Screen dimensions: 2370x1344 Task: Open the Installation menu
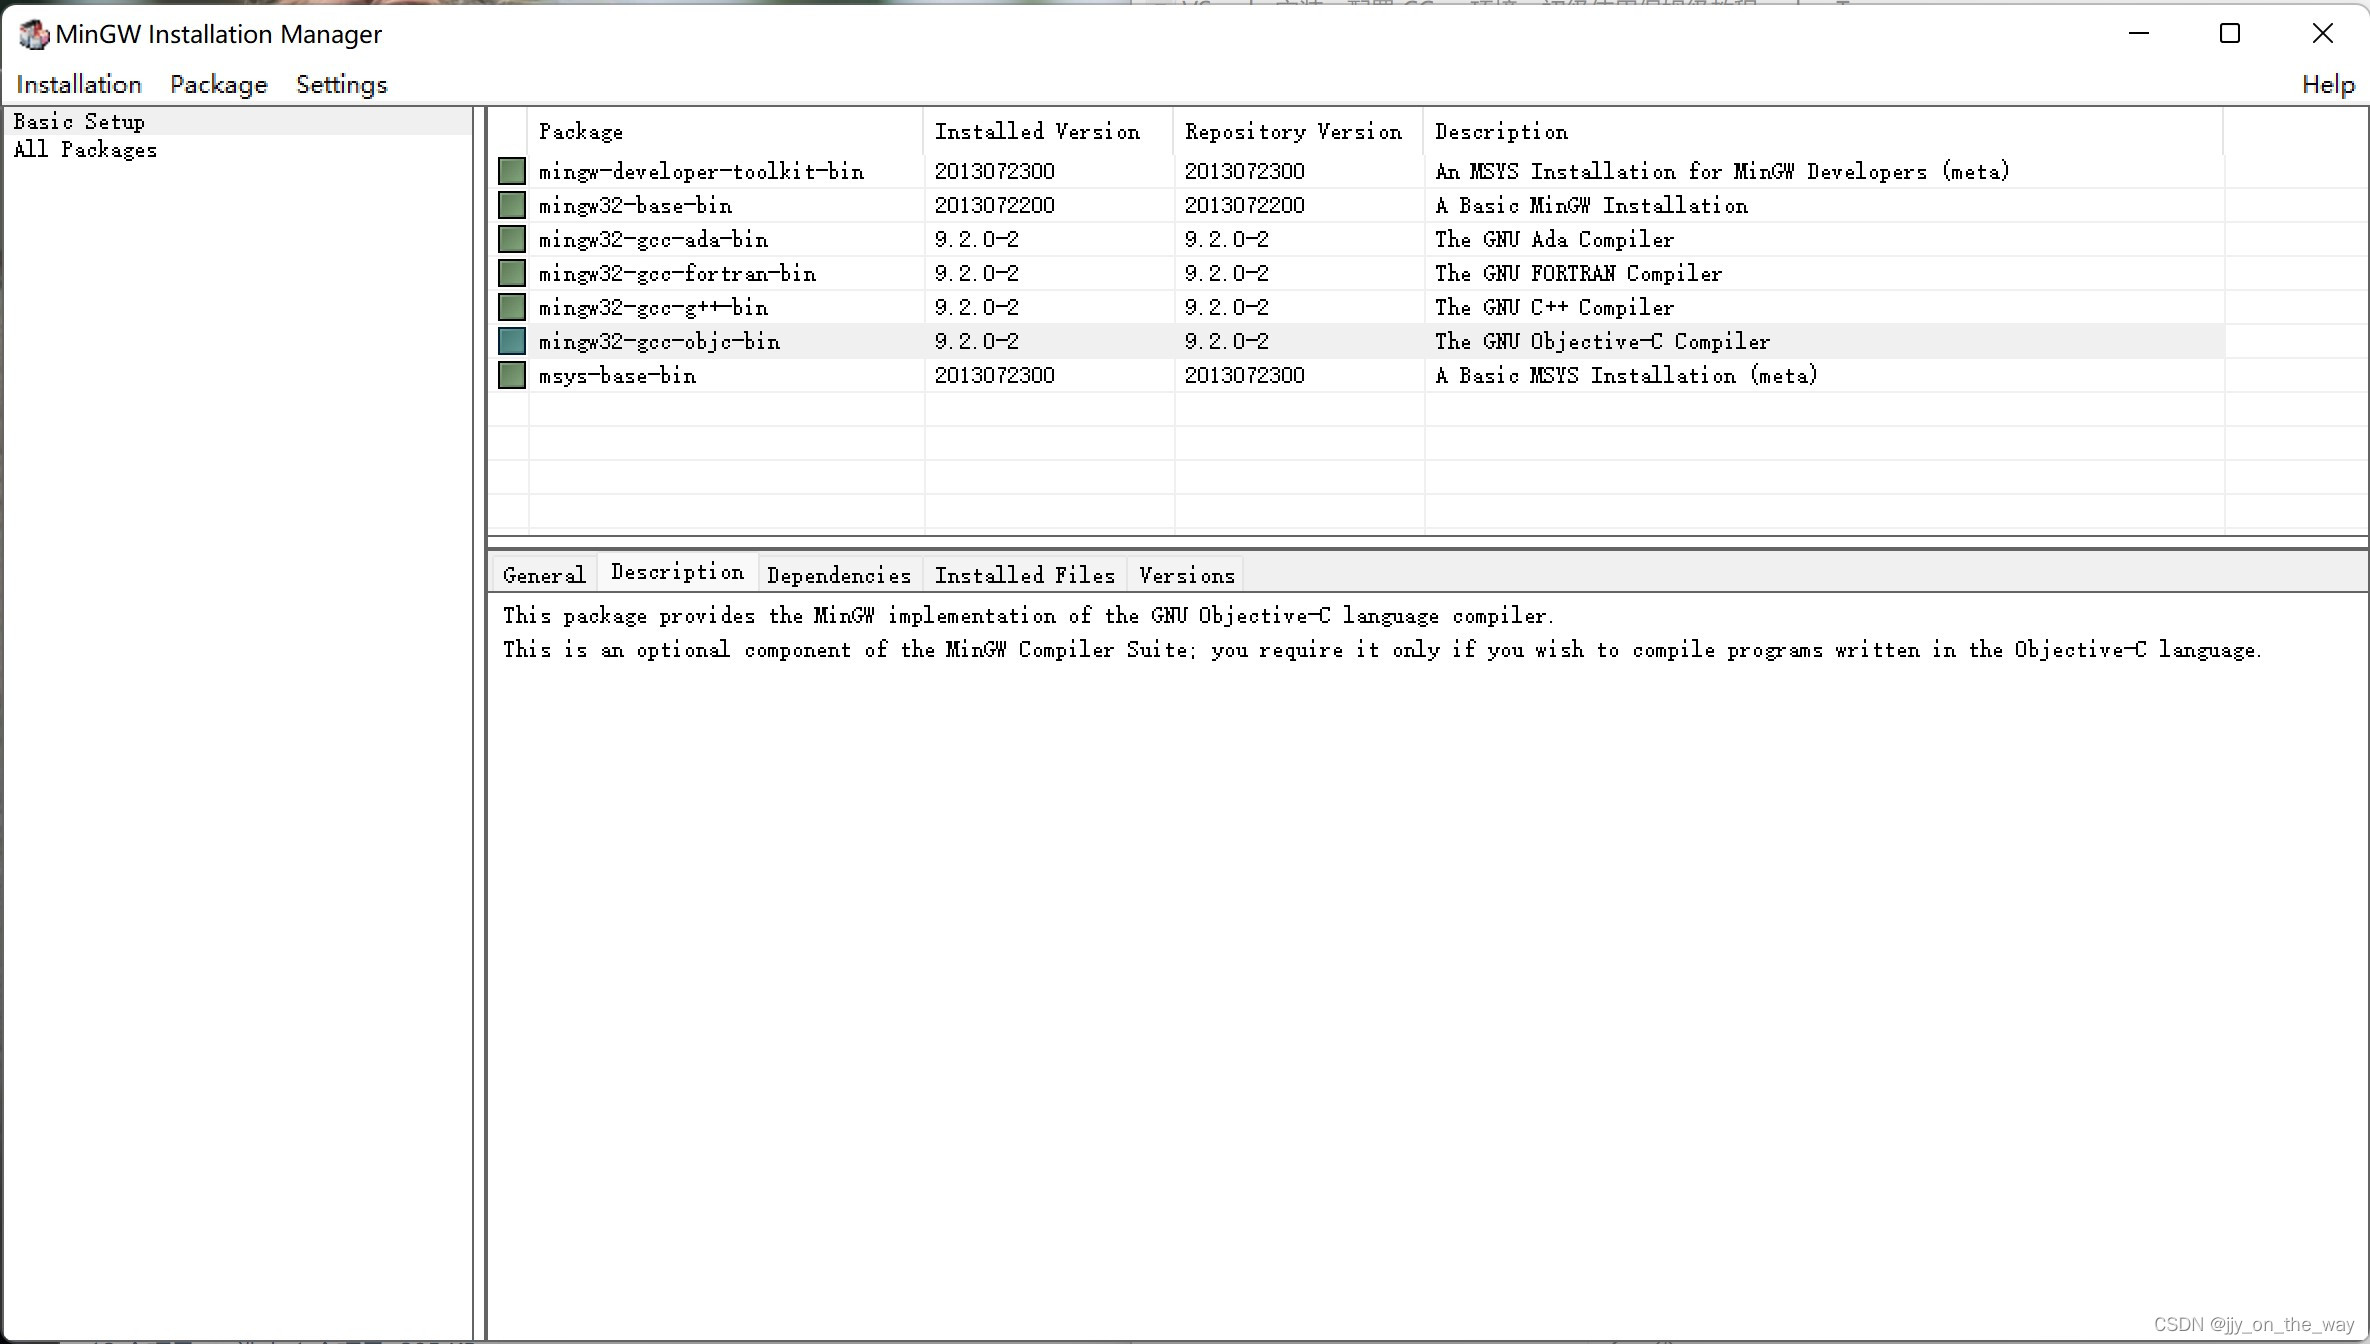(x=79, y=85)
